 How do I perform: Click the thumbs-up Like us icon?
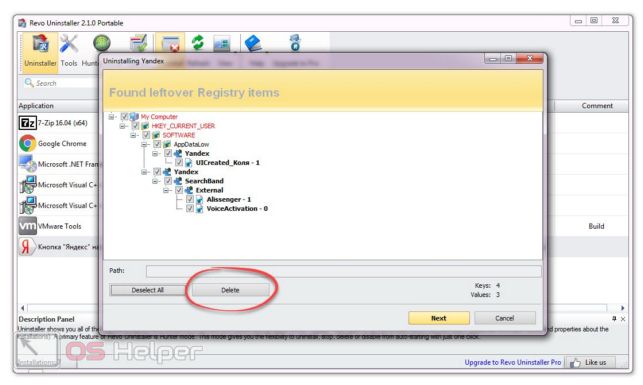tap(575, 363)
